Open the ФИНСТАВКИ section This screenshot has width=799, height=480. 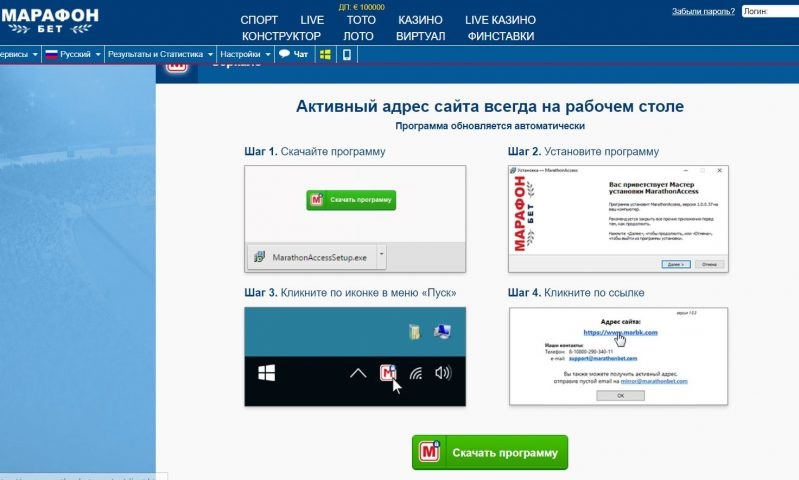click(500, 36)
